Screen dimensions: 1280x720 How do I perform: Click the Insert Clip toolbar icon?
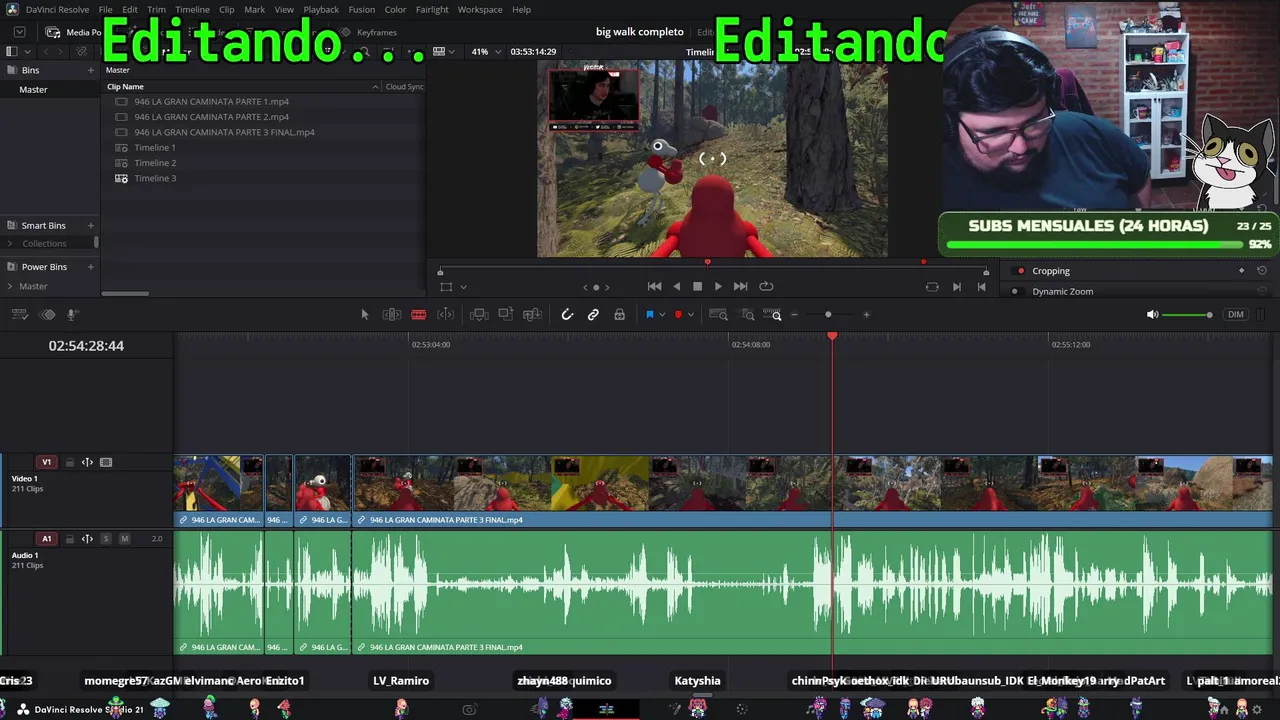pos(479,315)
